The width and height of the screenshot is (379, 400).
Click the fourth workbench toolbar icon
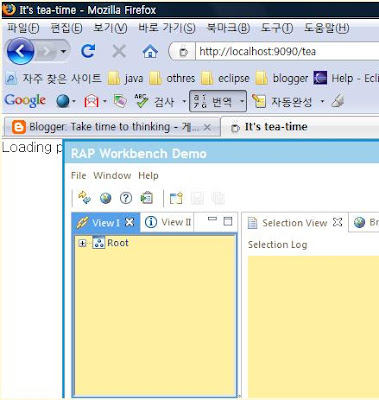point(146,198)
